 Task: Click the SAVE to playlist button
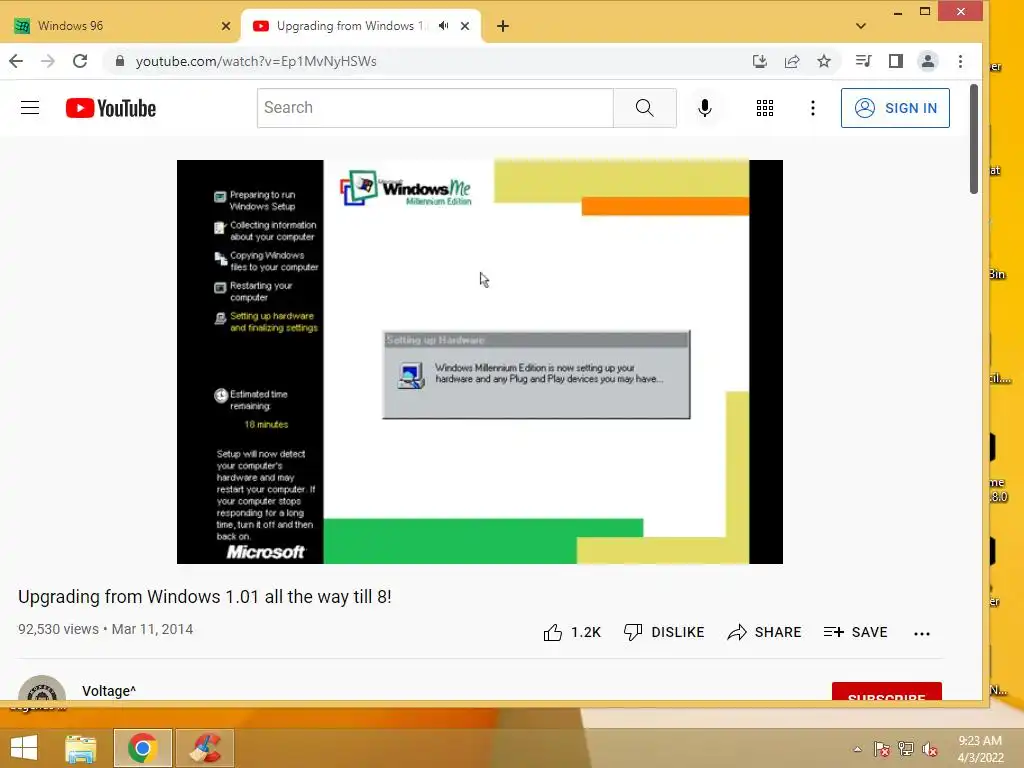point(856,632)
